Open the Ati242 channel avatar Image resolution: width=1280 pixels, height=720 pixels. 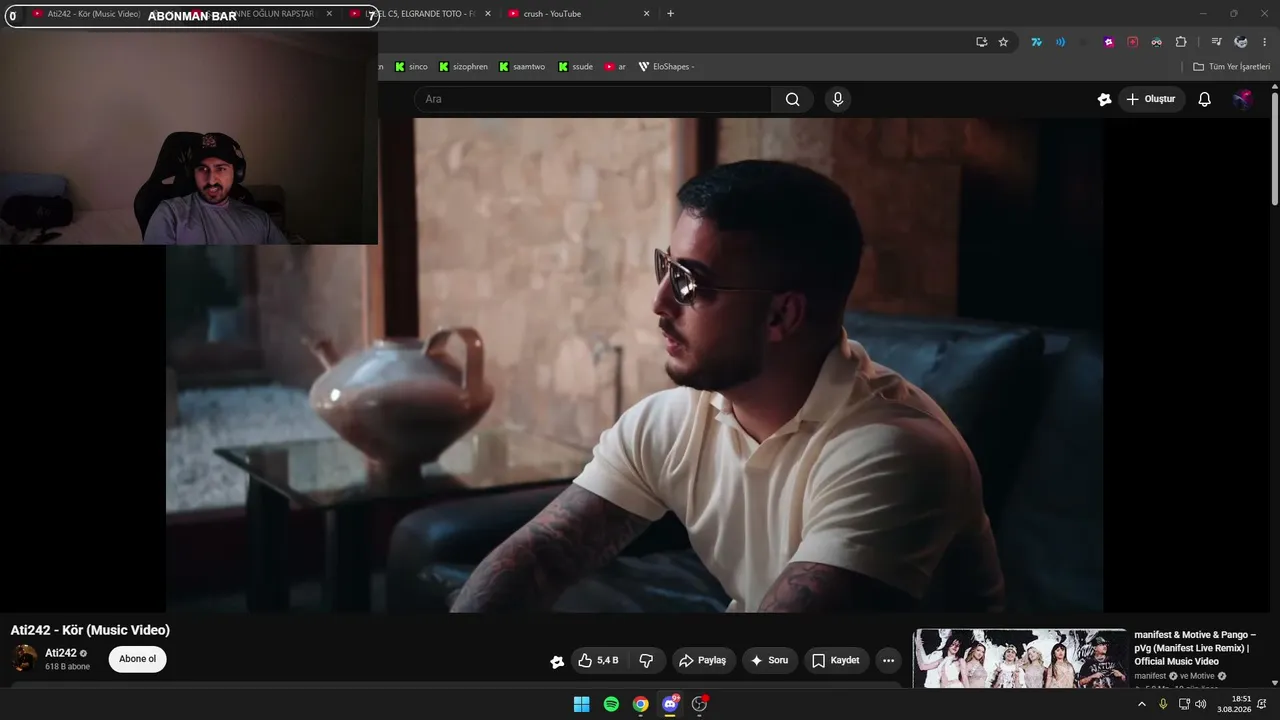(24, 659)
